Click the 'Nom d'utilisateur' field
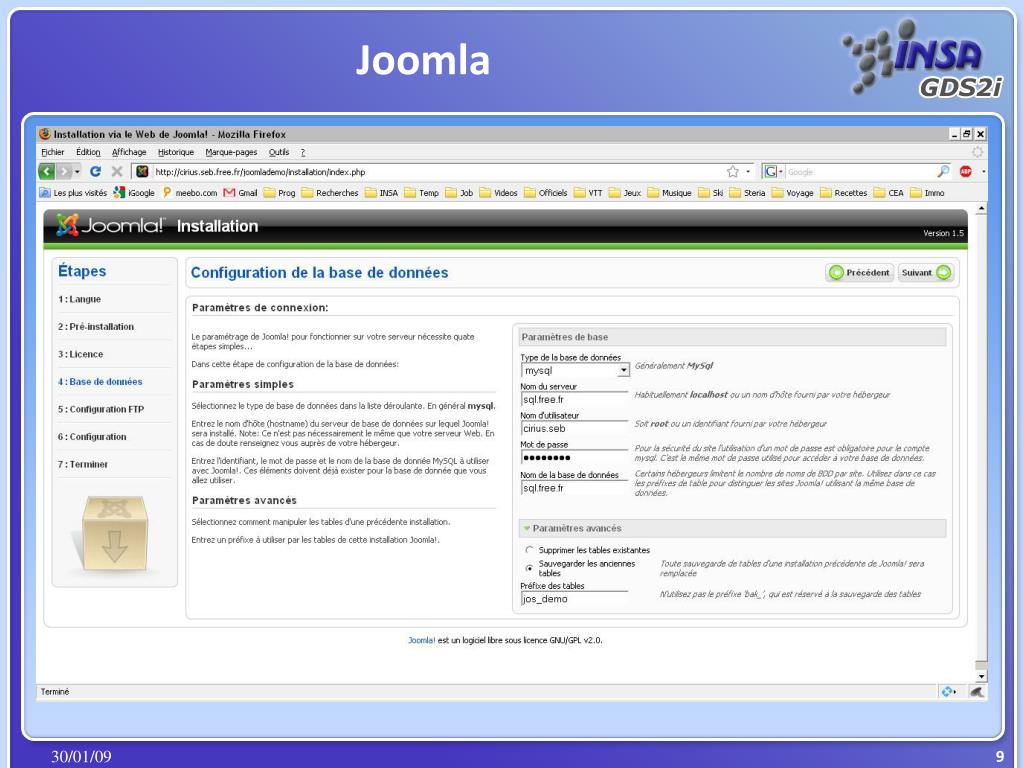 click(x=575, y=428)
